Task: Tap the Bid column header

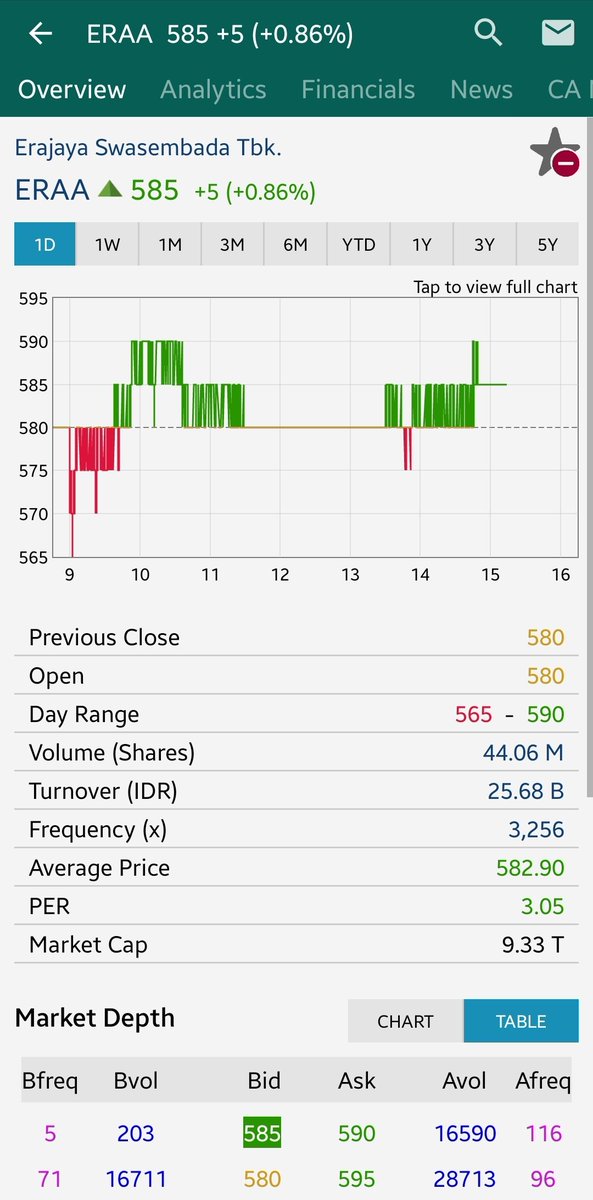Action: pyautogui.click(x=264, y=1081)
